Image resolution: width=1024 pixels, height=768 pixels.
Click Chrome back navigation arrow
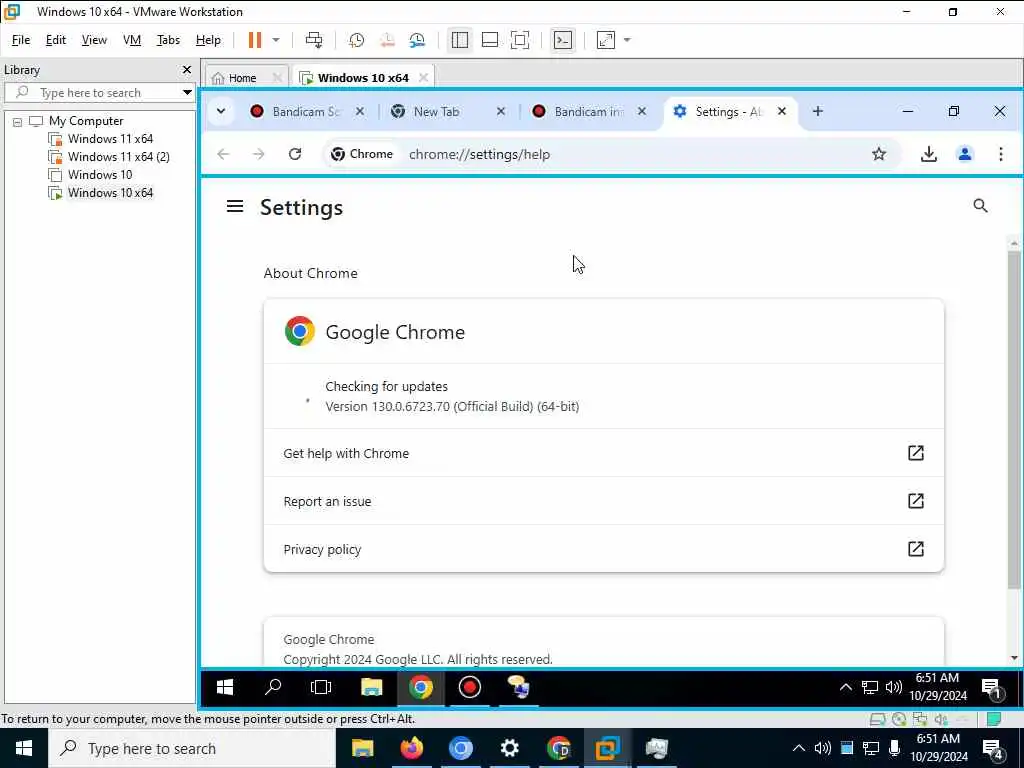223,154
